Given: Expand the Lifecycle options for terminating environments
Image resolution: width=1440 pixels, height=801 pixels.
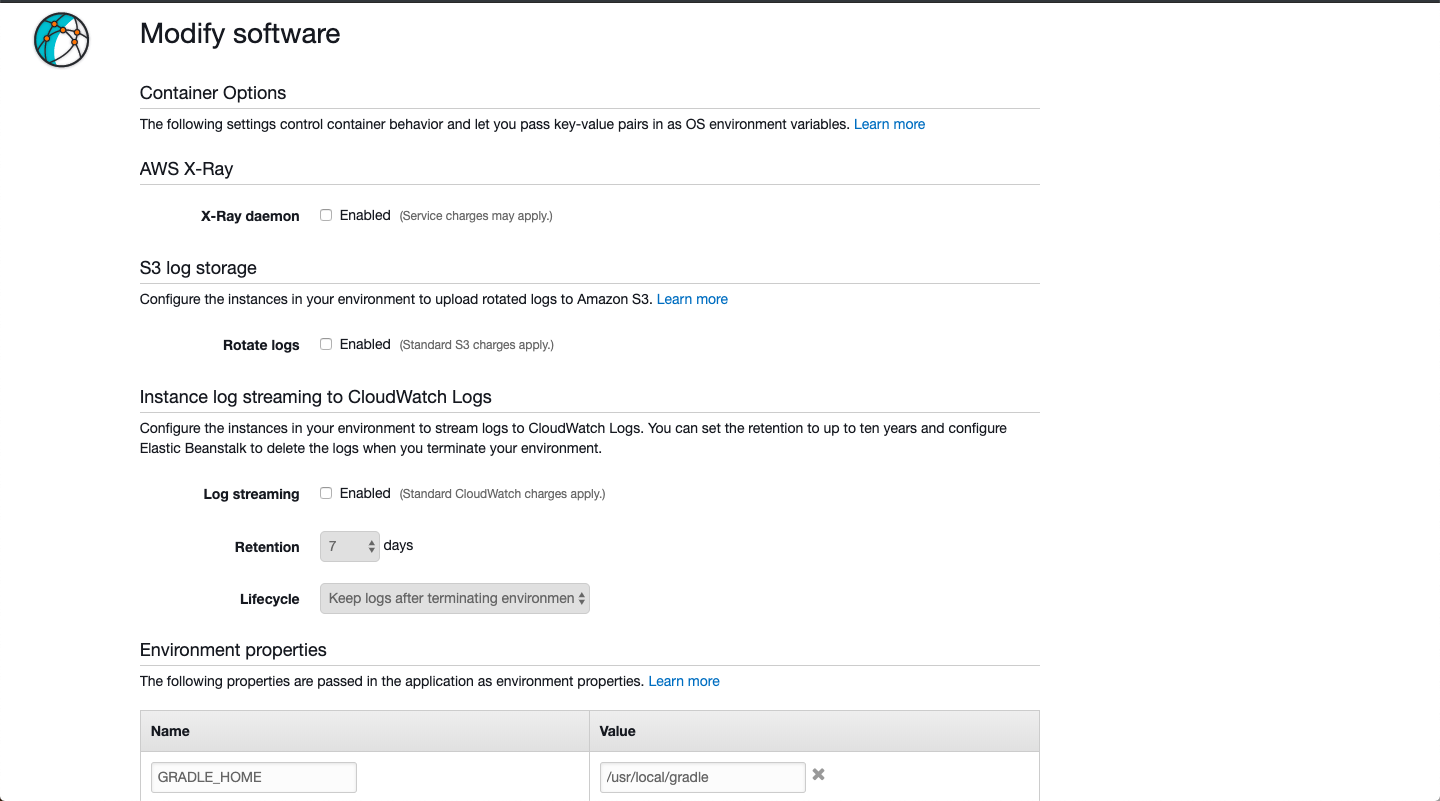Looking at the screenshot, I should [454, 598].
